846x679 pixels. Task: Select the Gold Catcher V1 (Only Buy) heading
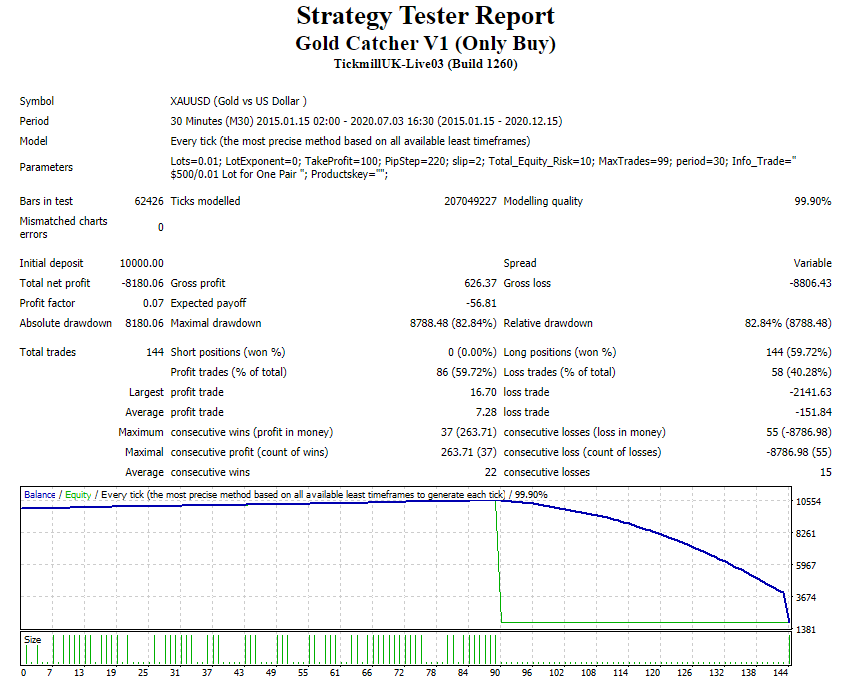coord(425,43)
